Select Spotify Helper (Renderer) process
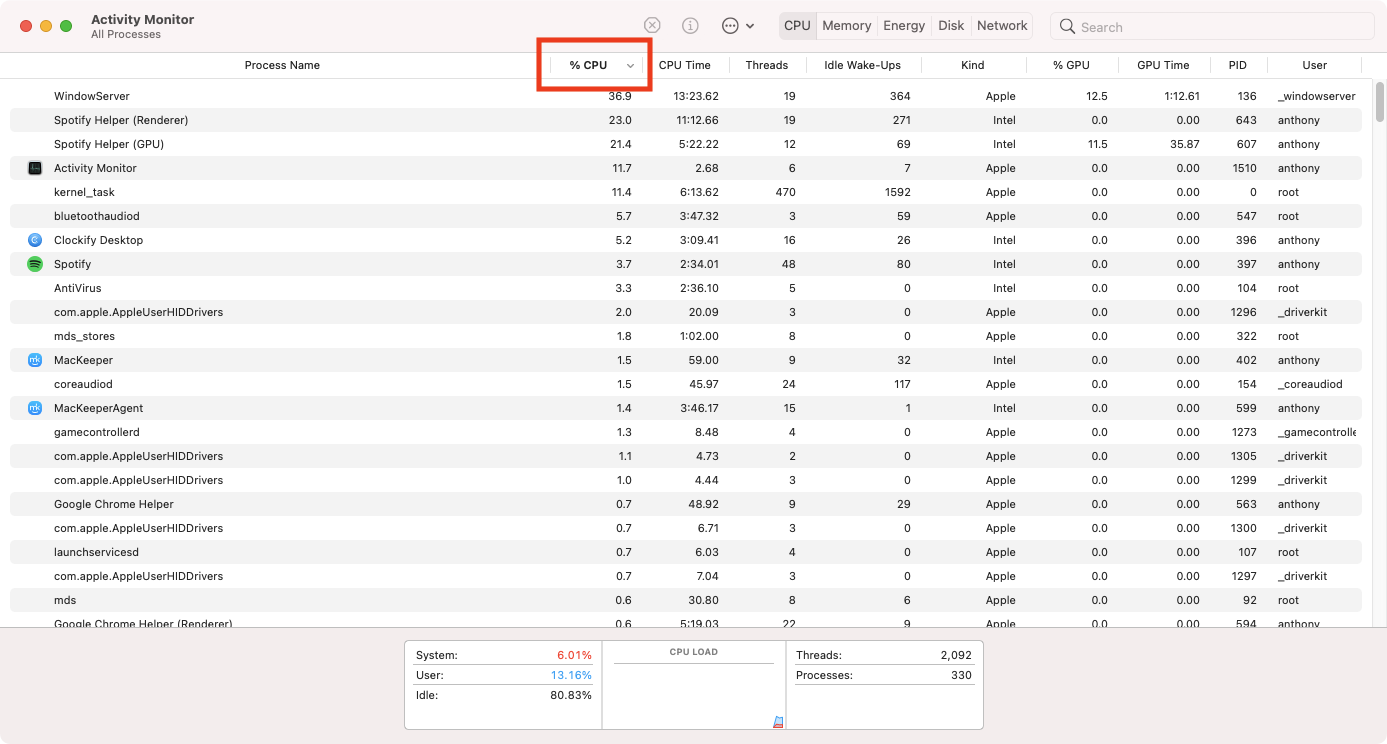The width and height of the screenshot is (1387, 744). [x=685, y=120]
